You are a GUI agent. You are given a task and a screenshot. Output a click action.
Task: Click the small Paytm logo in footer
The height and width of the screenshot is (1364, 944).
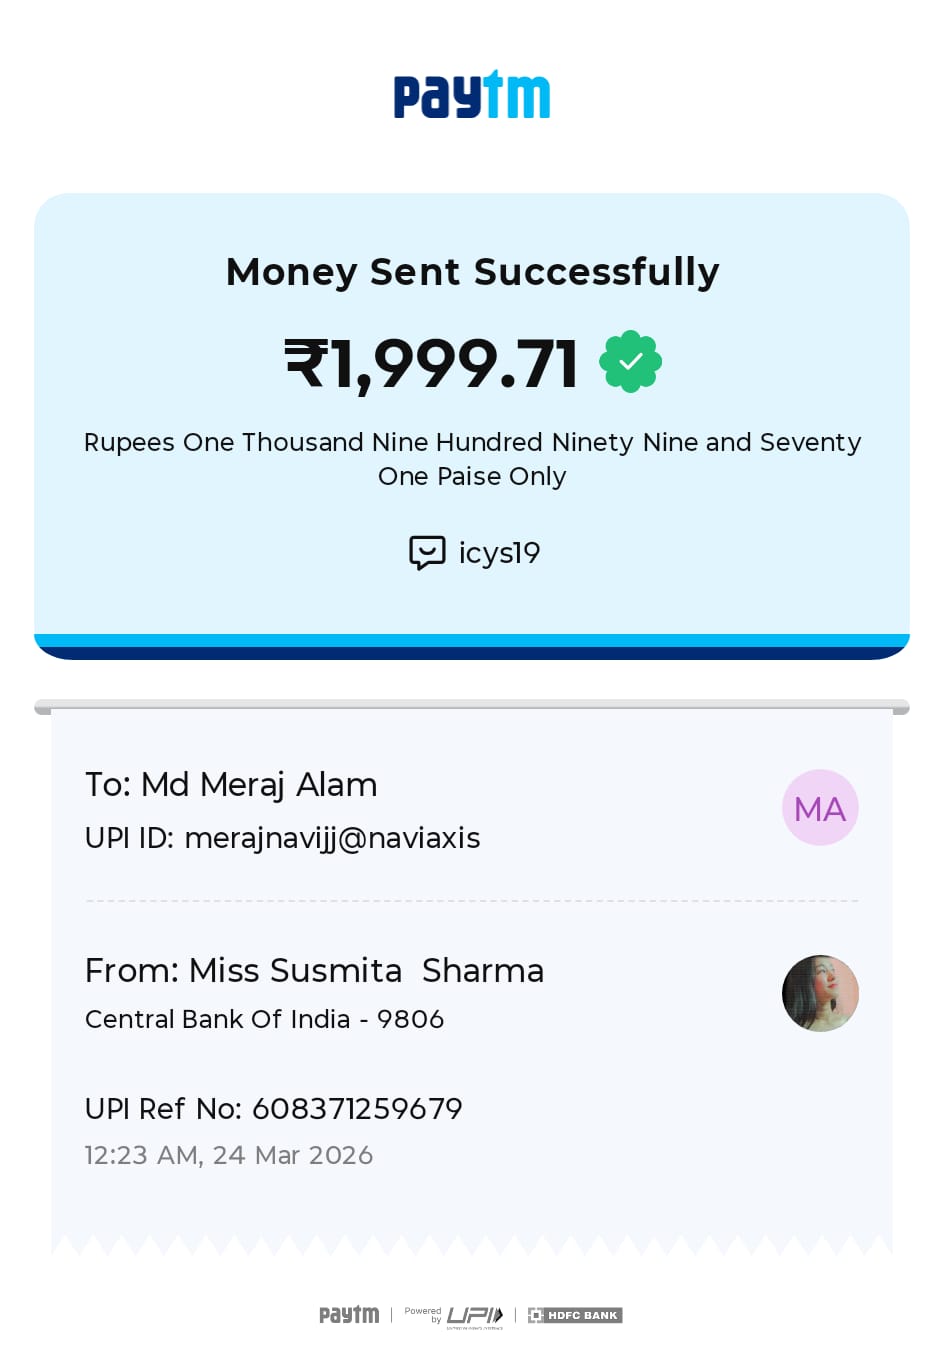349,1314
